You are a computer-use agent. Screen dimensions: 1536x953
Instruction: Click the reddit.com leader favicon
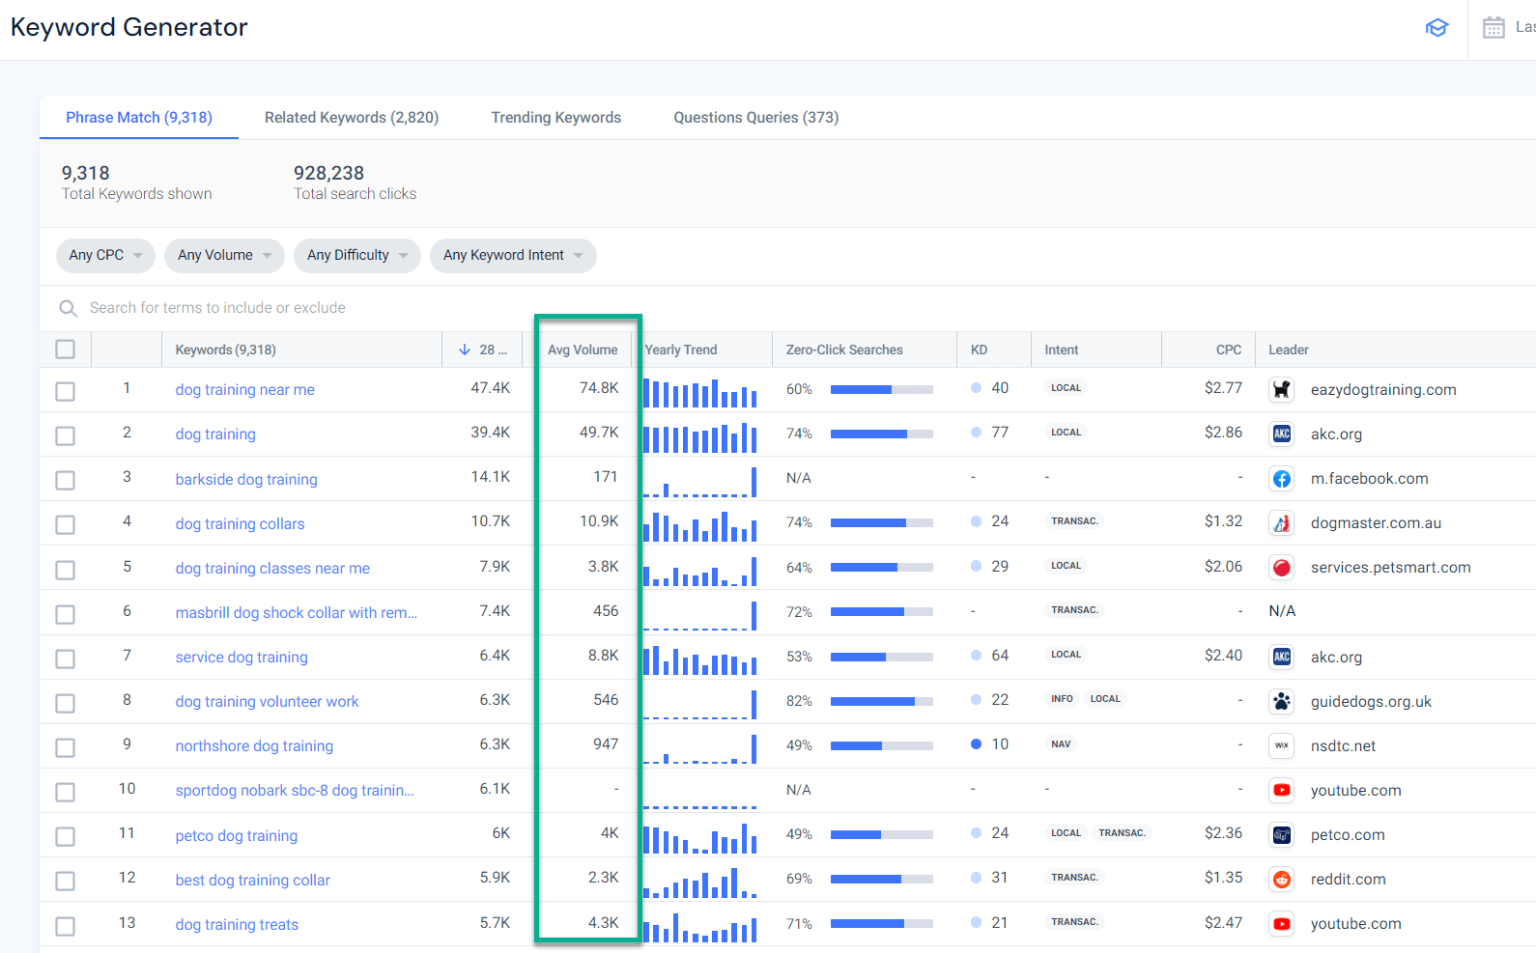(x=1281, y=879)
